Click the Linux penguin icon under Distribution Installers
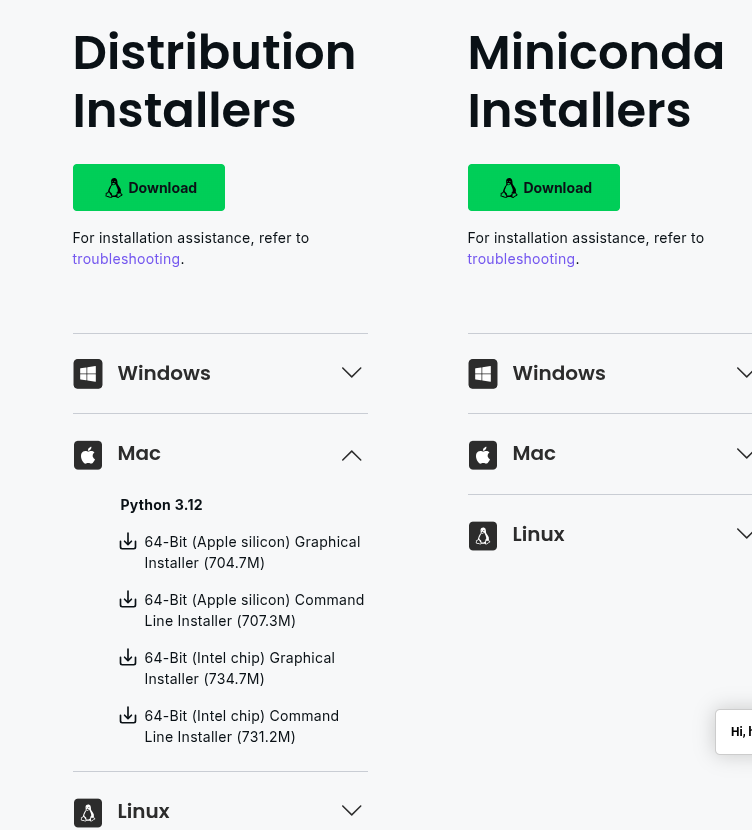Viewport: 752px width, 830px height. 88,813
